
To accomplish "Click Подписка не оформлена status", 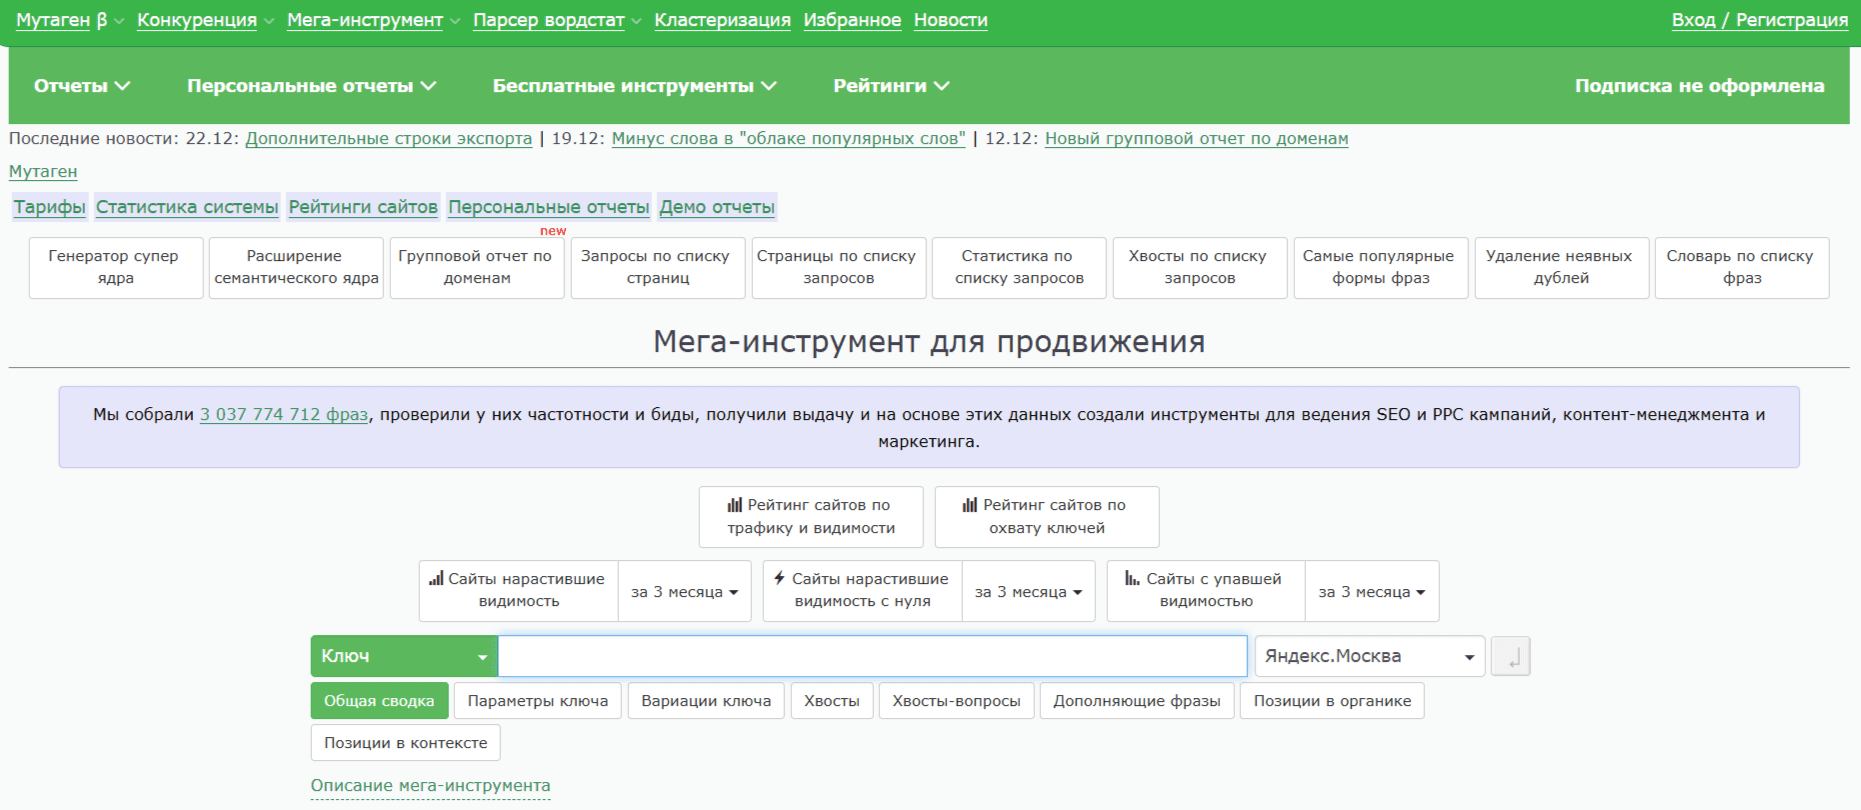I will tap(1699, 86).
